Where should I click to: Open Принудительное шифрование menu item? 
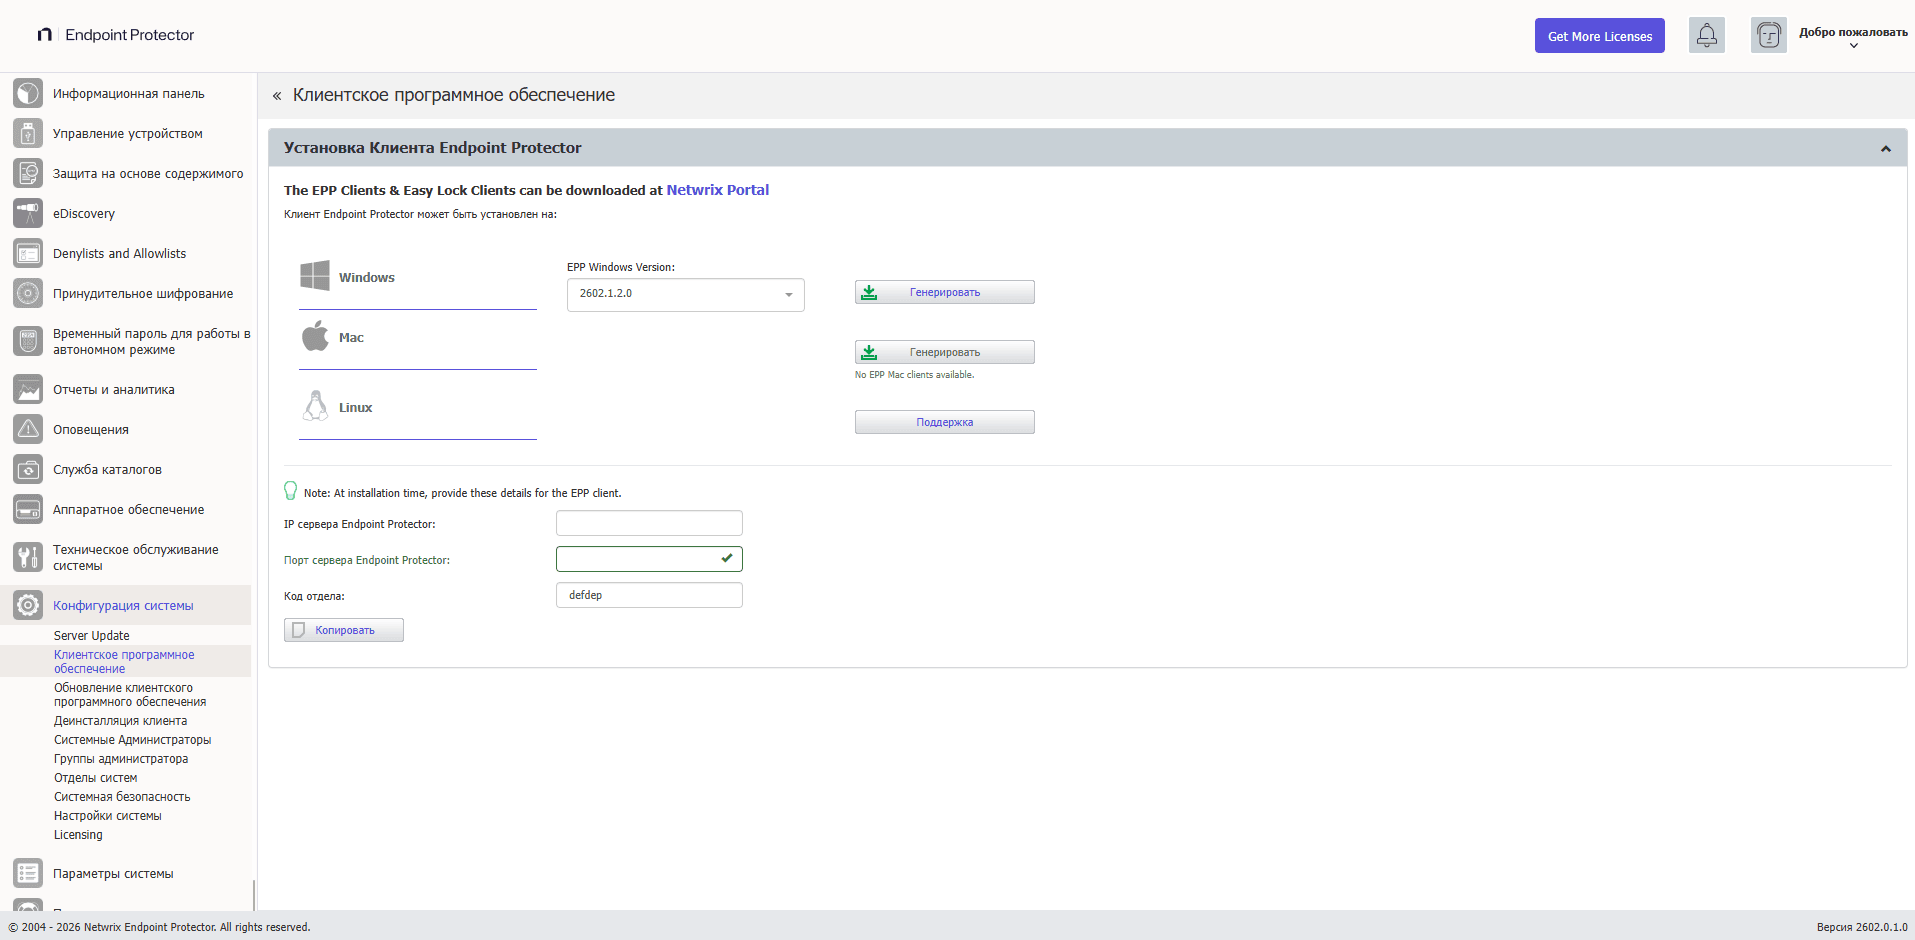click(143, 293)
